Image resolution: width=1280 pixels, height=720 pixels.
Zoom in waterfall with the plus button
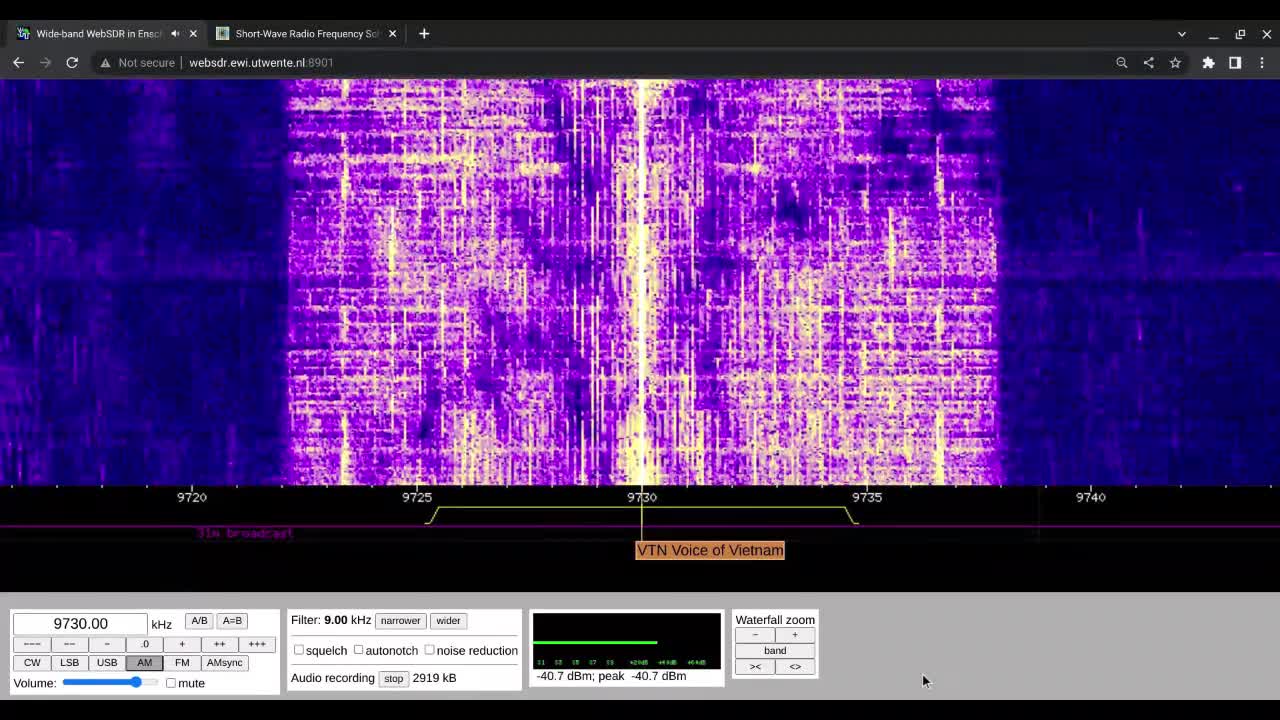click(x=795, y=635)
